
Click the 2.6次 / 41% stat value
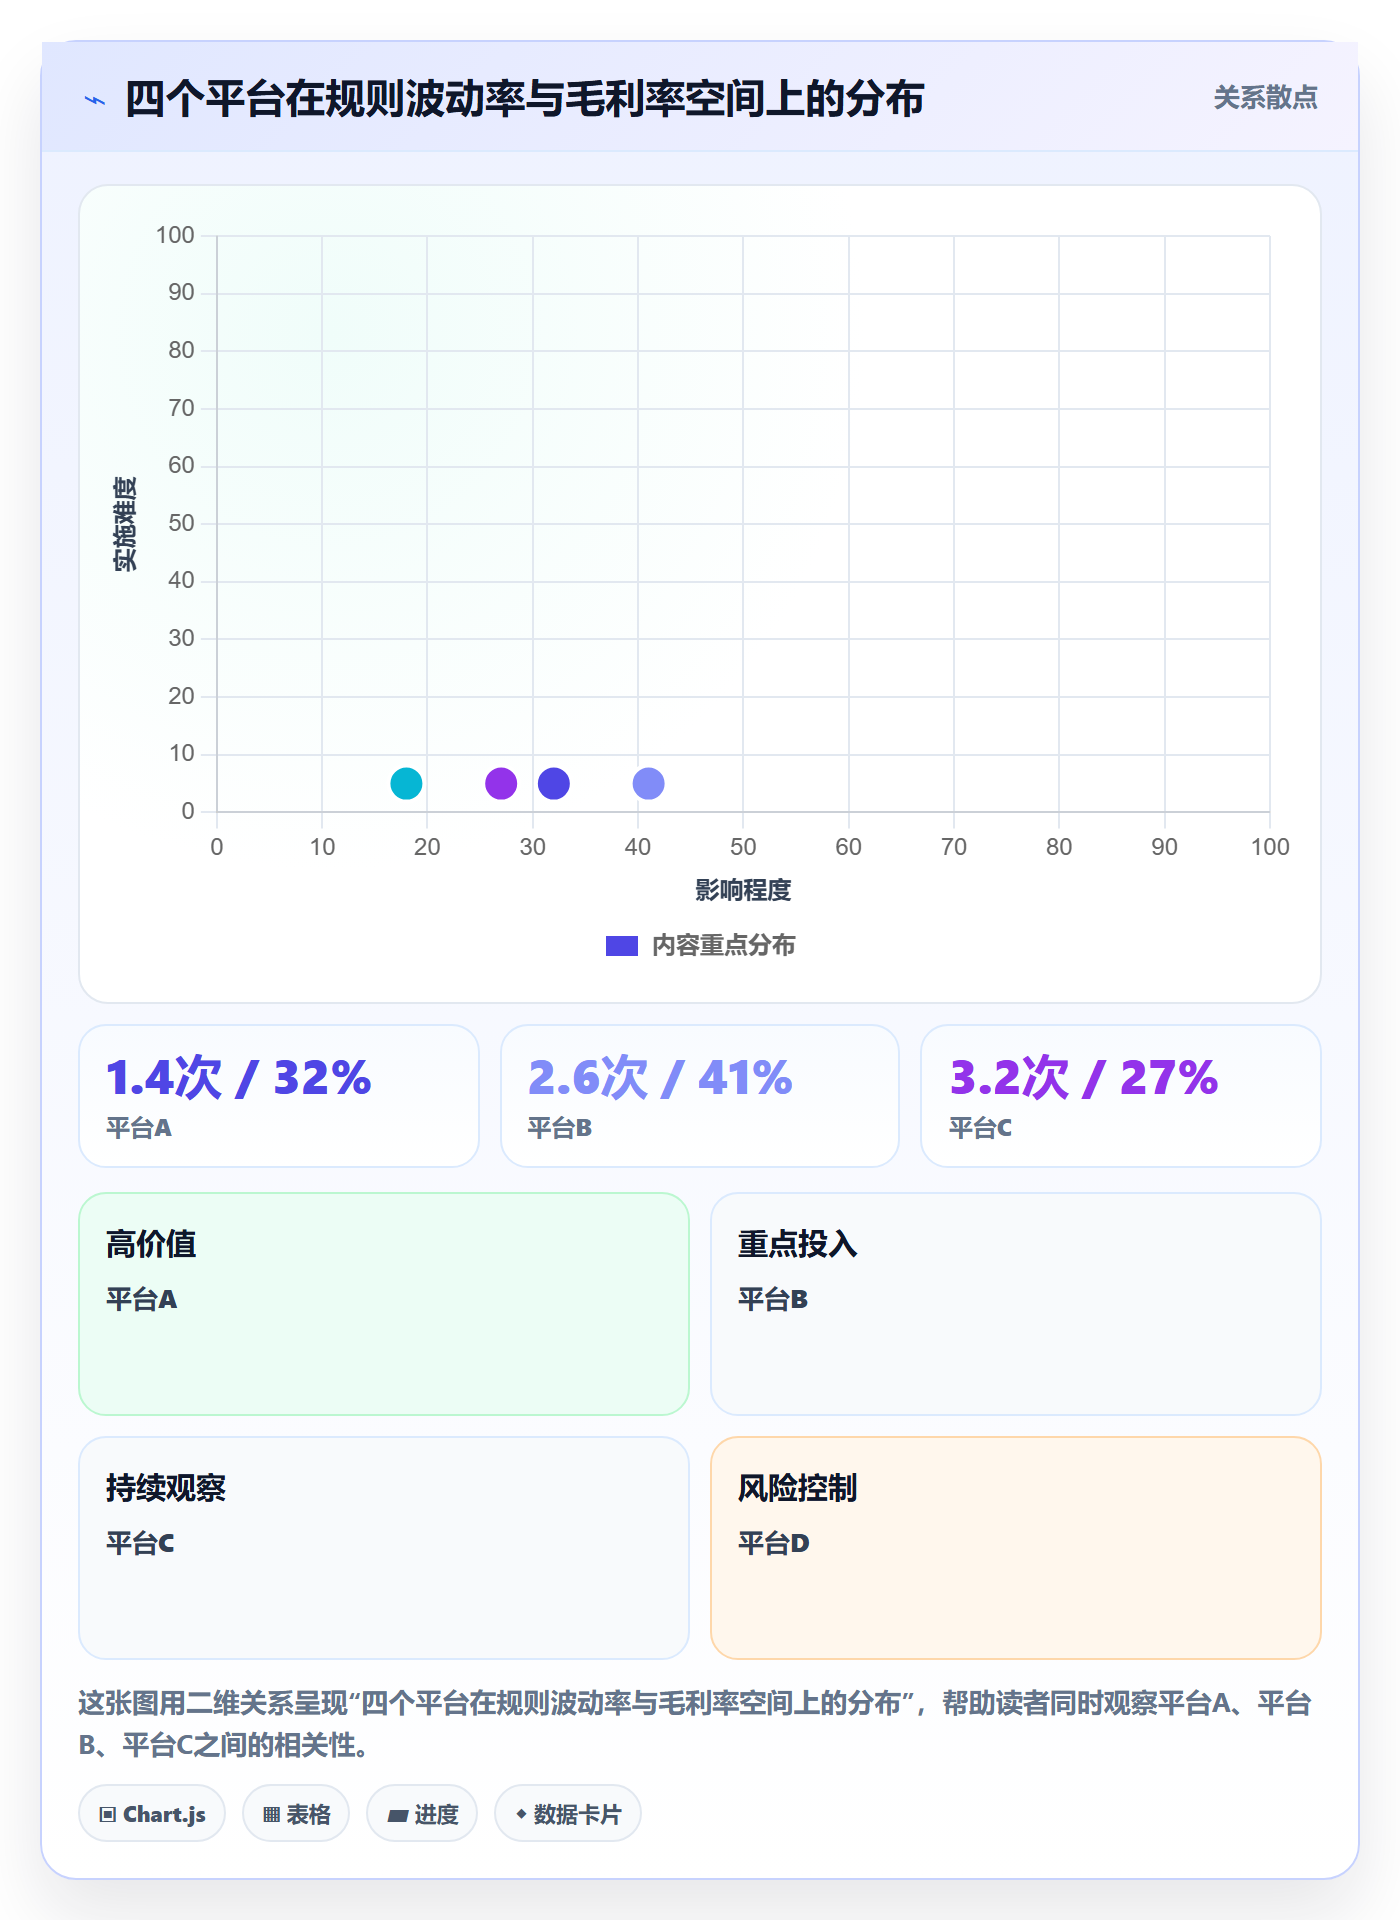[x=660, y=1078]
